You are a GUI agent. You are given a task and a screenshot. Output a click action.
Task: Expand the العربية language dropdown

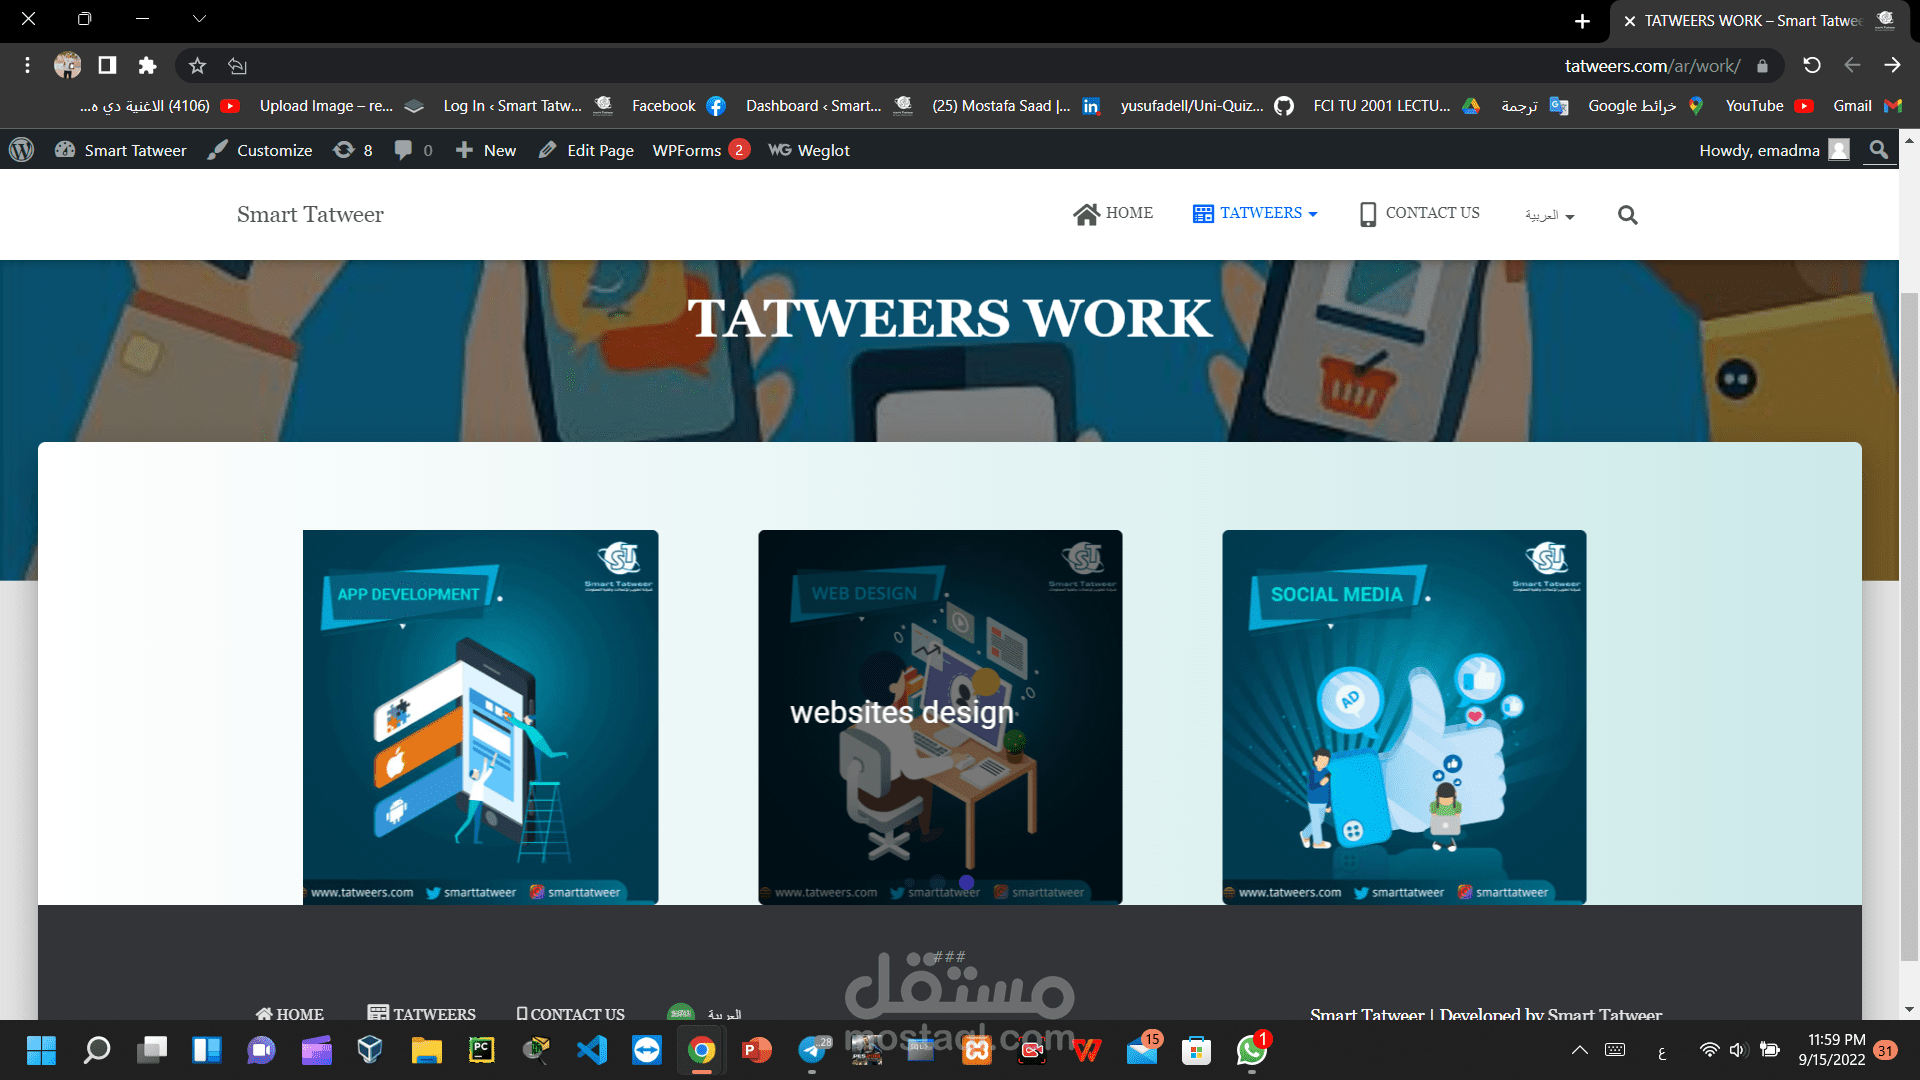(1549, 215)
